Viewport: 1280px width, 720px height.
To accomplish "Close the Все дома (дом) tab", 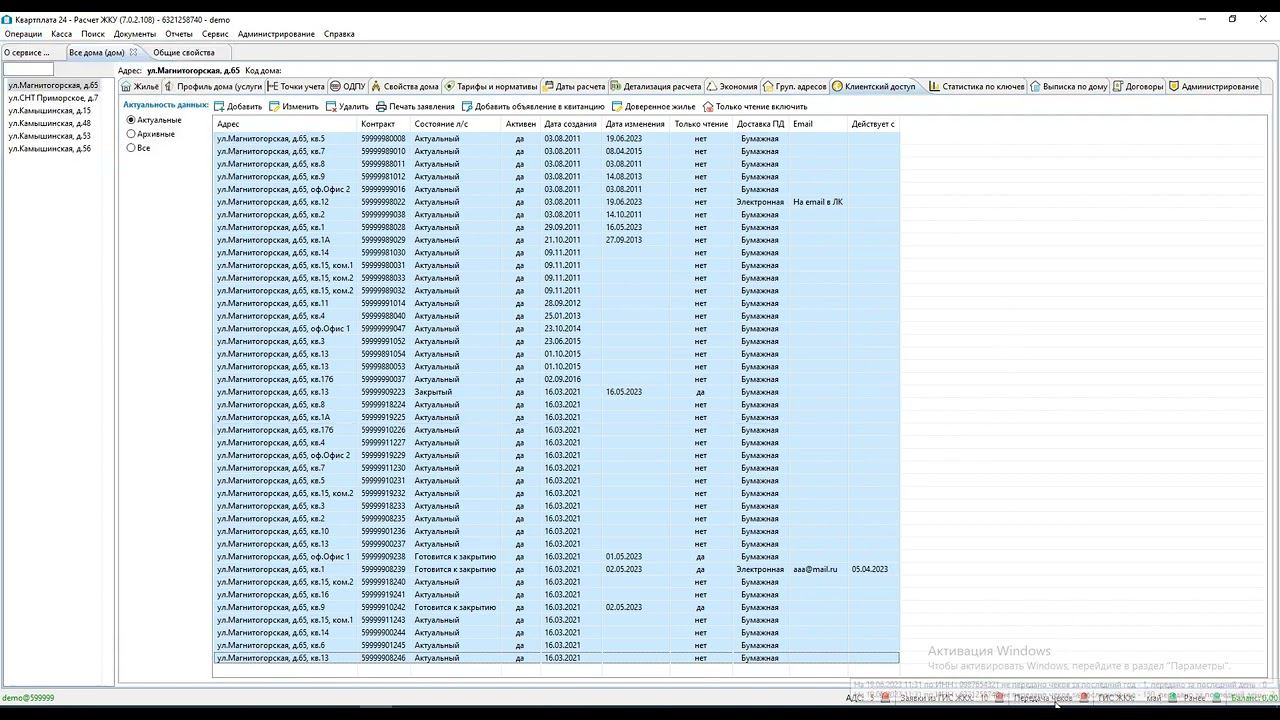I will click(x=133, y=52).
